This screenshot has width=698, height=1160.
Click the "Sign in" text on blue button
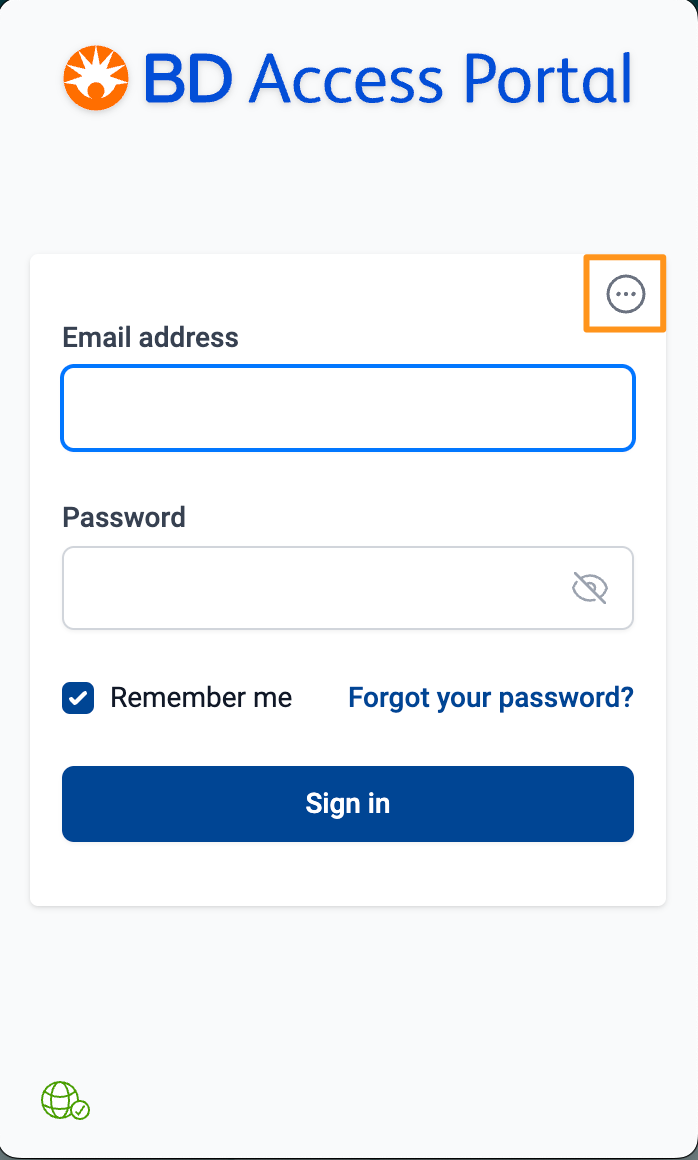[x=347, y=804]
